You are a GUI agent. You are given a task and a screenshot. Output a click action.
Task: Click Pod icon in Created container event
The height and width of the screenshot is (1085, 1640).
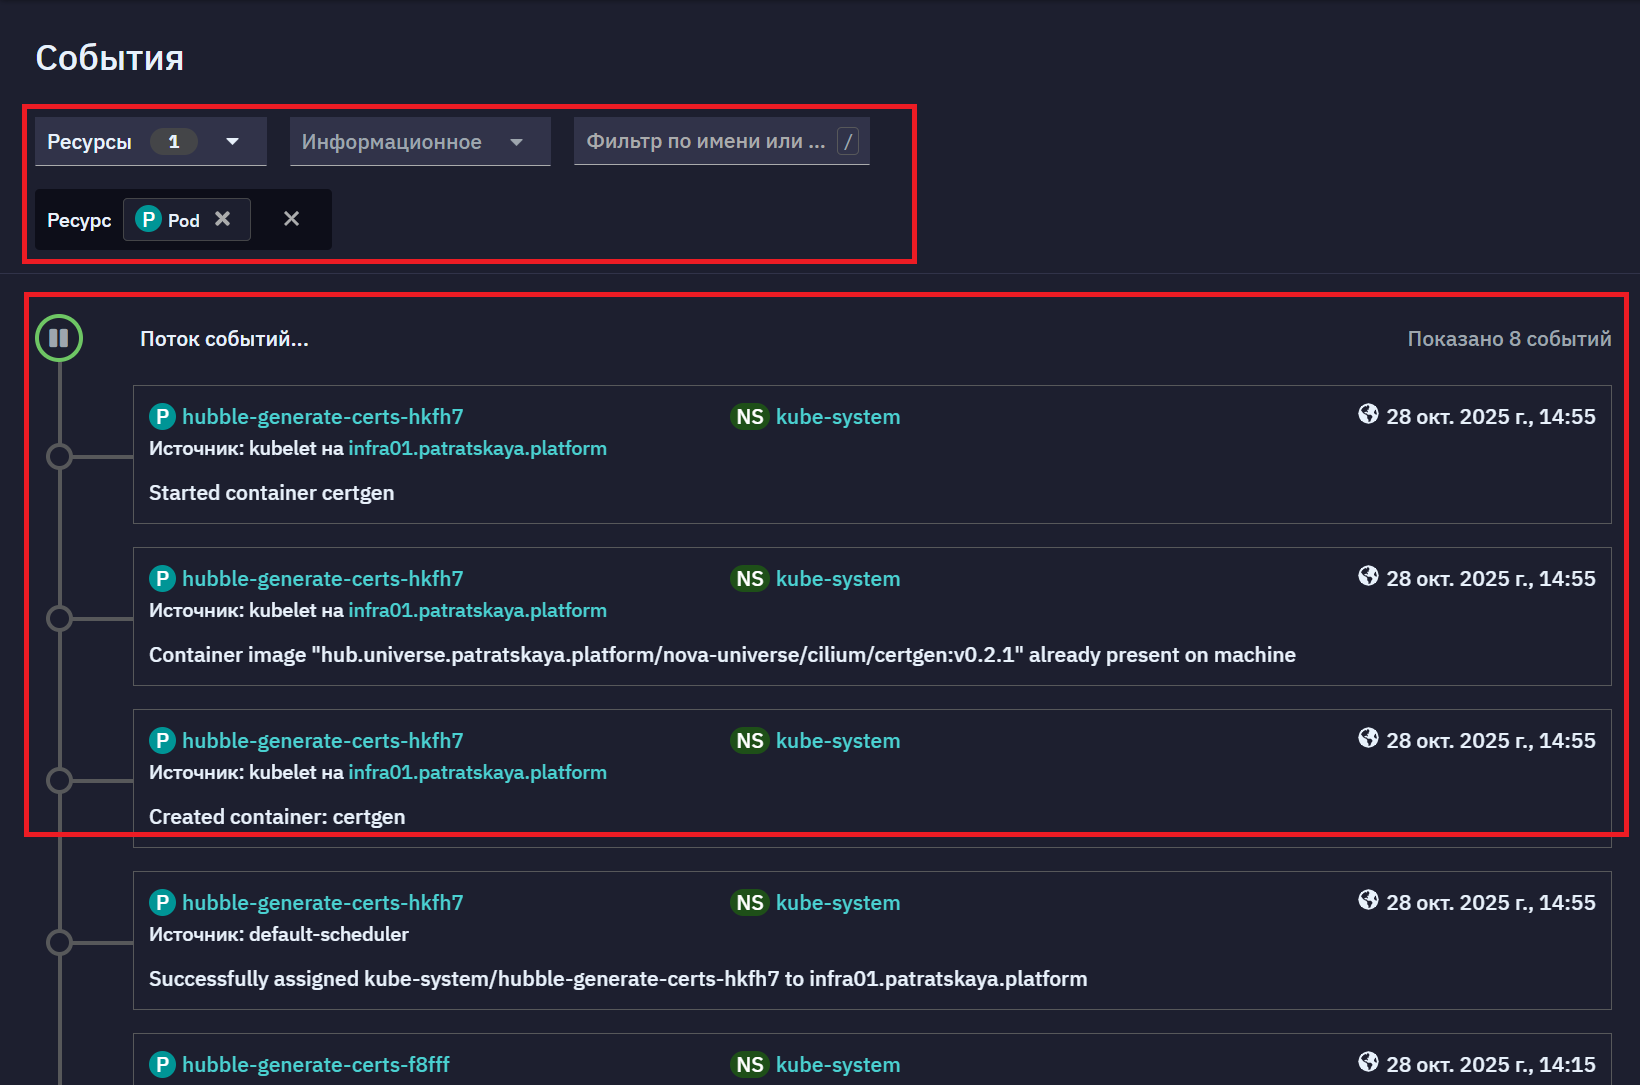pyautogui.click(x=162, y=740)
